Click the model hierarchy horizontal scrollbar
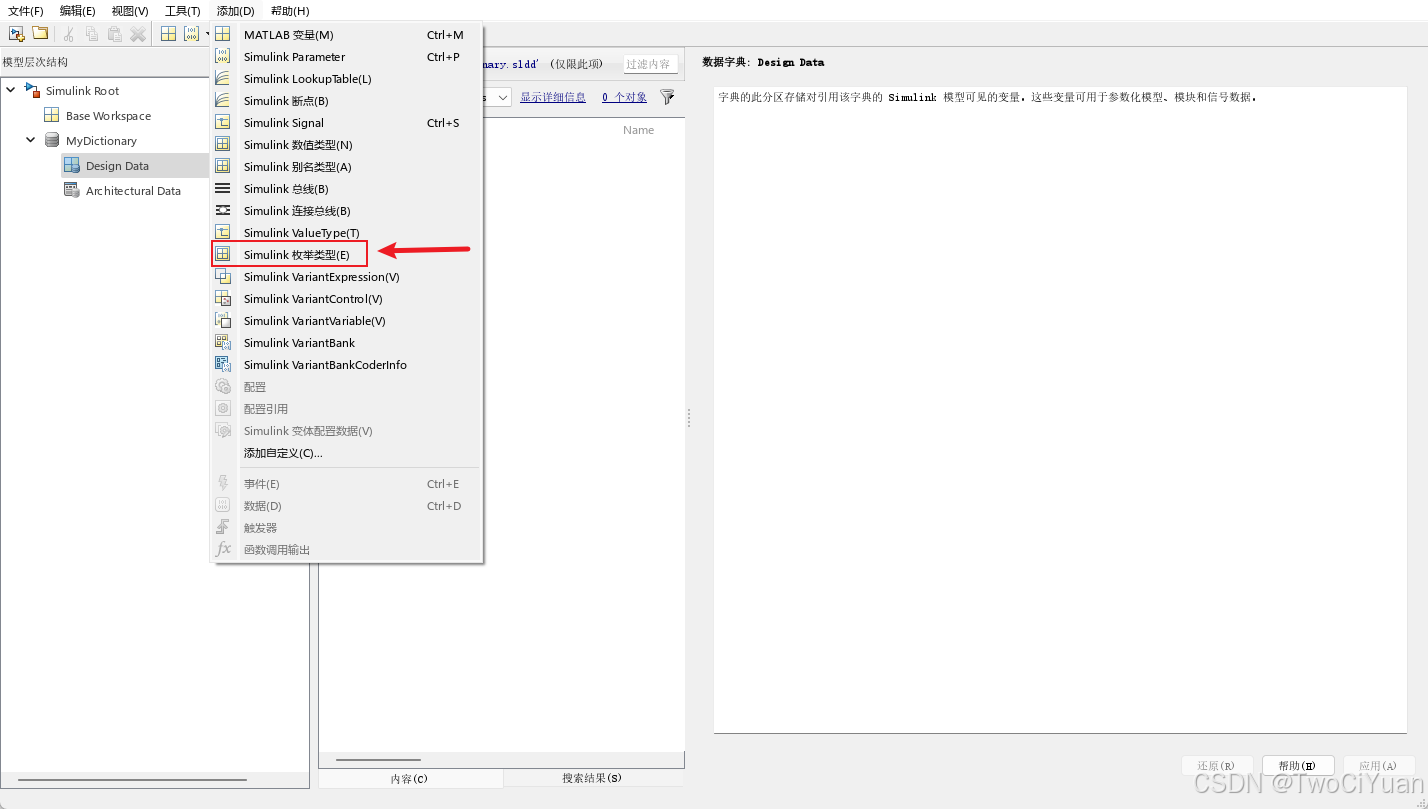Image resolution: width=1428 pixels, height=809 pixels. pyautogui.click(x=132, y=779)
